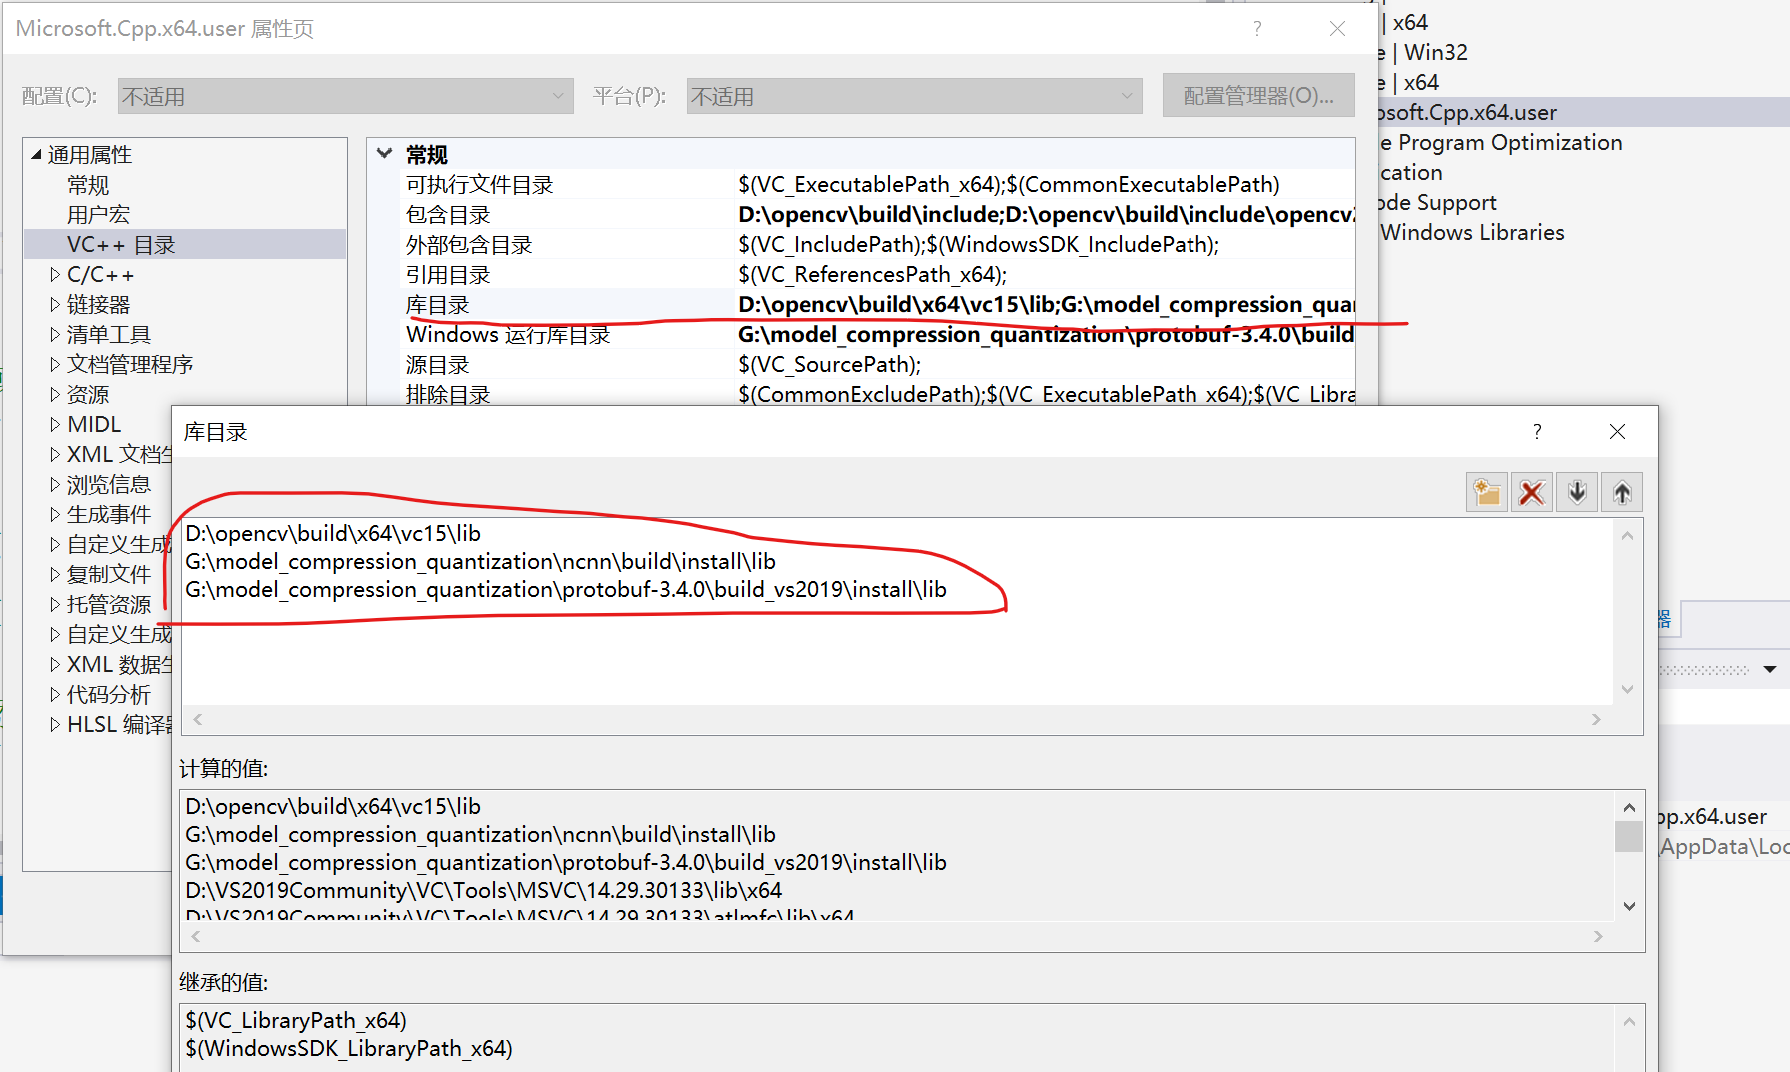Click D:\opencv\build\x64\vc15\lib in edit list

coord(333,533)
